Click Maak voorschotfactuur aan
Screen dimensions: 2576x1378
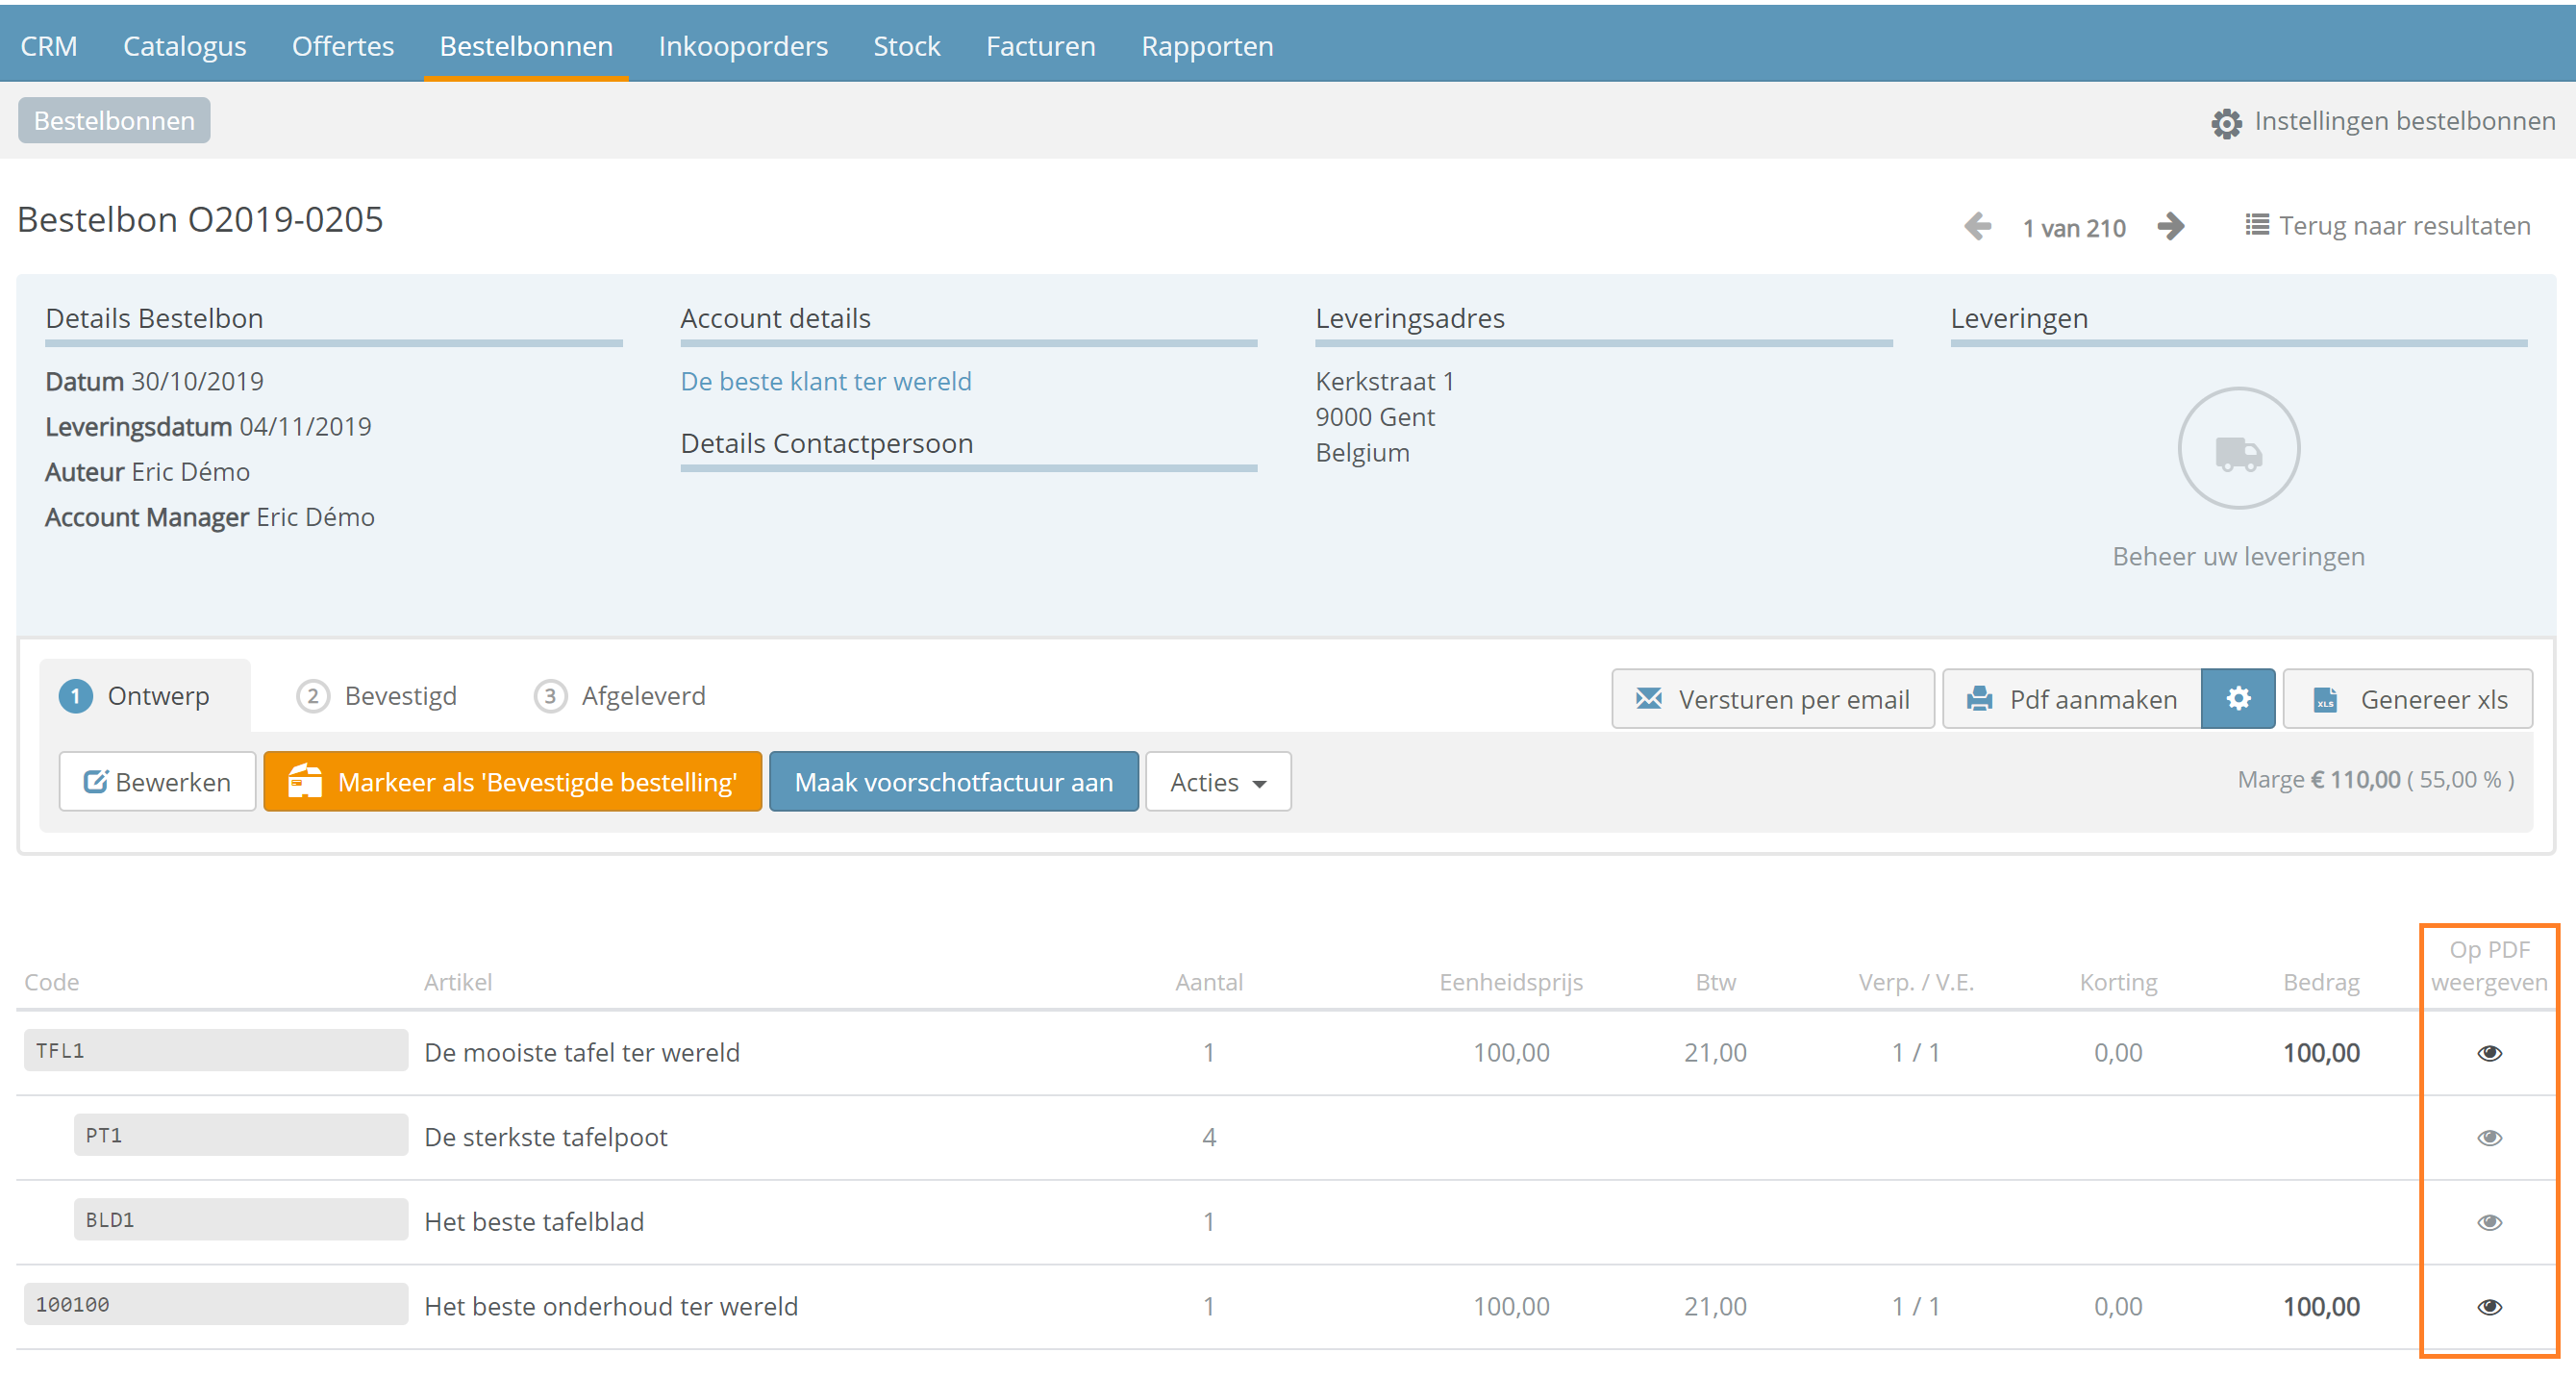click(x=953, y=781)
